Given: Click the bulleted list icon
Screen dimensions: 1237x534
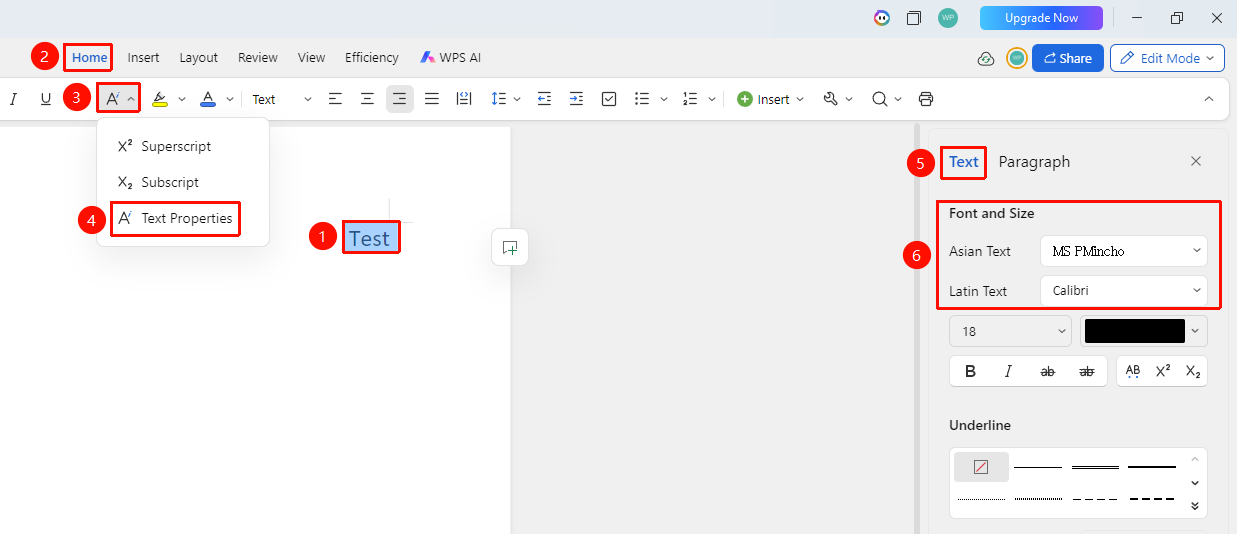Looking at the screenshot, I should 643,99.
